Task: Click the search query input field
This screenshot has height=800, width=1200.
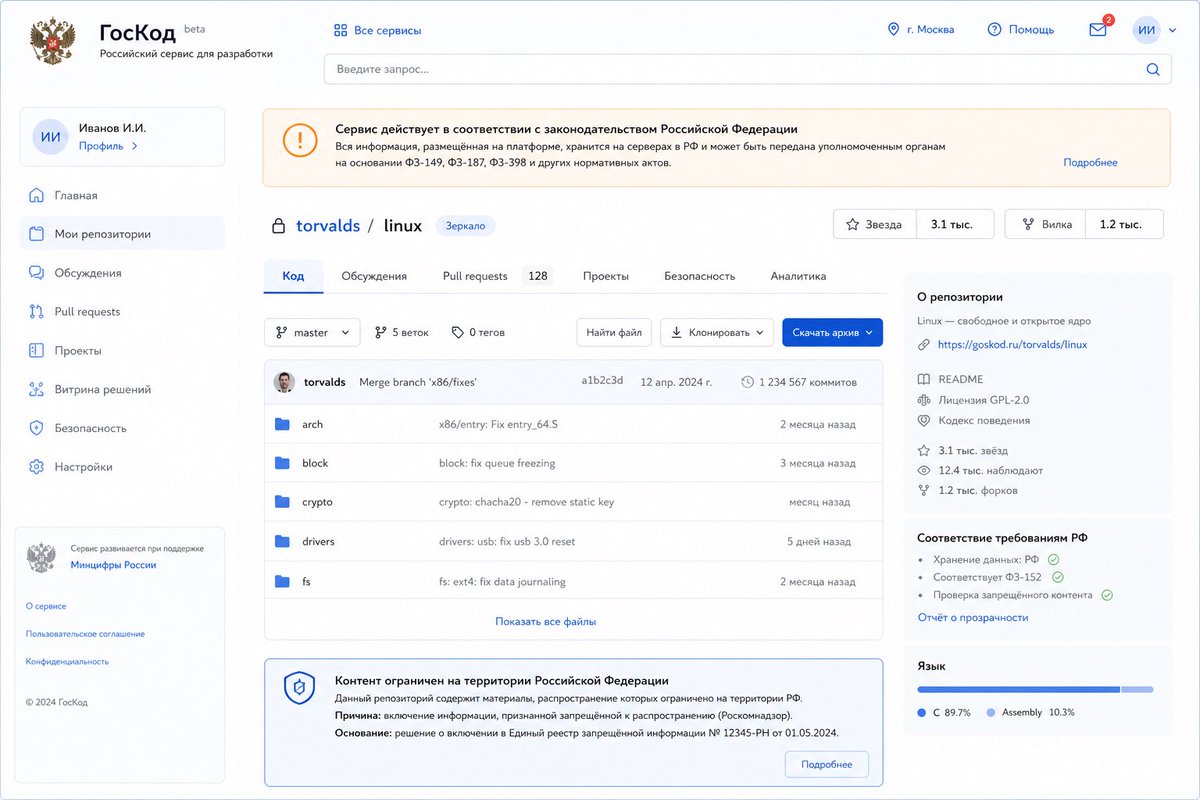Action: pos(747,69)
